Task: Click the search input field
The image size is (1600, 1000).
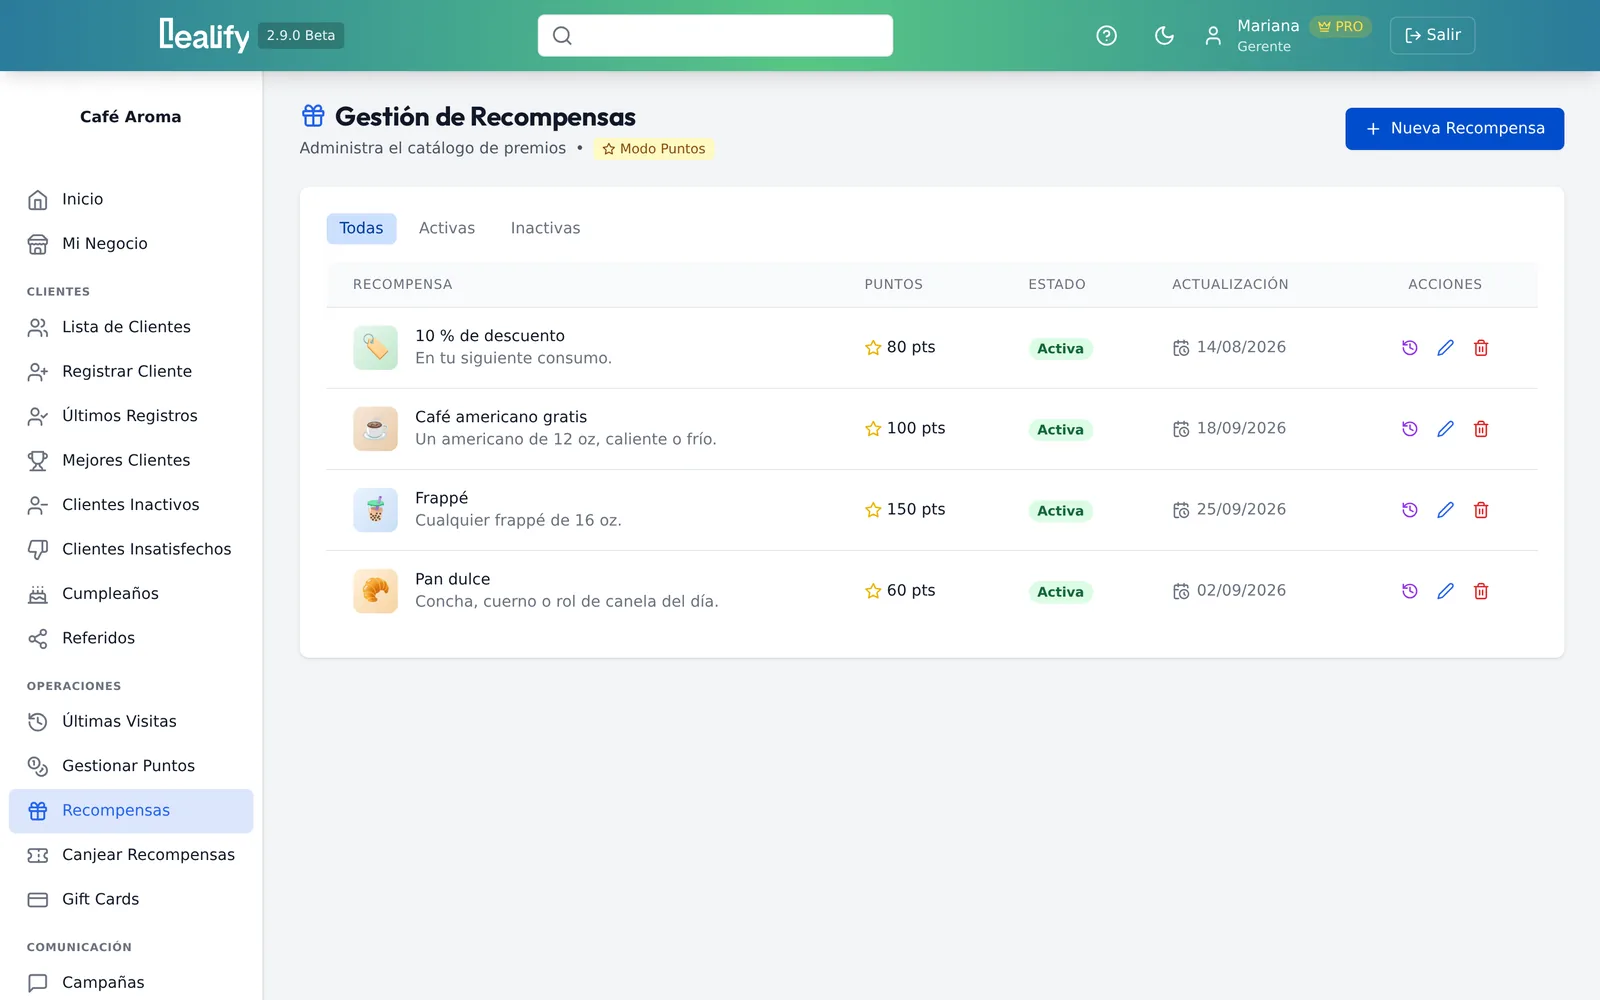Action: click(x=715, y=35)
